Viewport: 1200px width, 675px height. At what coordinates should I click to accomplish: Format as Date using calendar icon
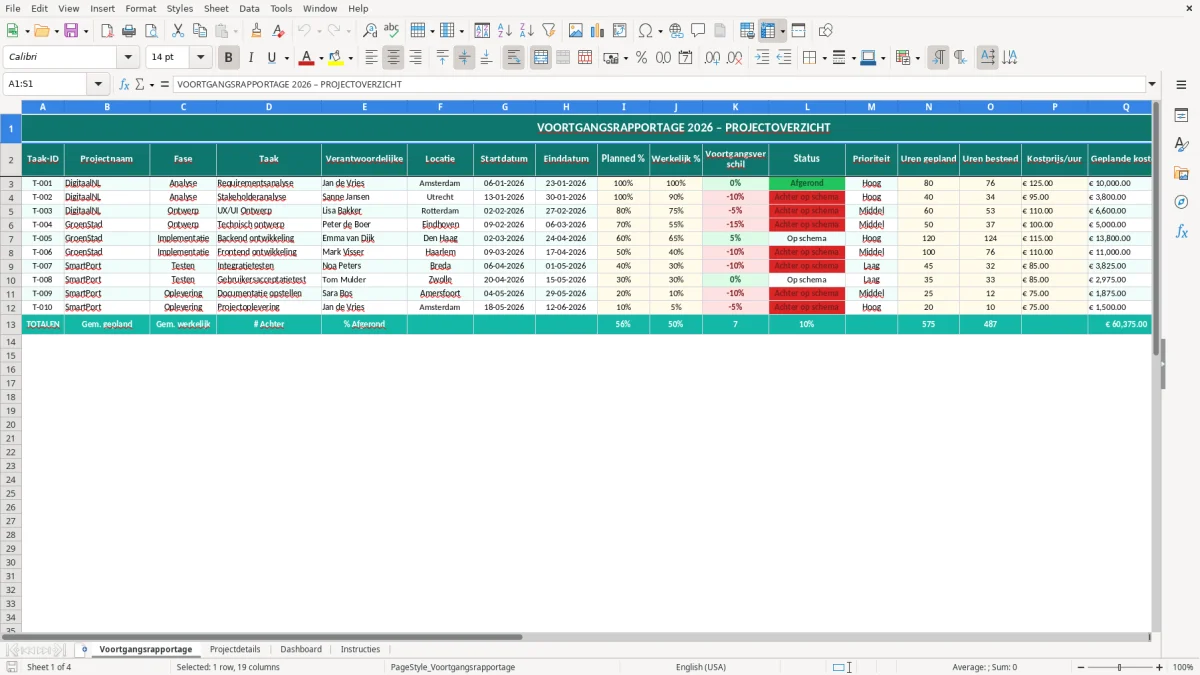coord(686,58)
